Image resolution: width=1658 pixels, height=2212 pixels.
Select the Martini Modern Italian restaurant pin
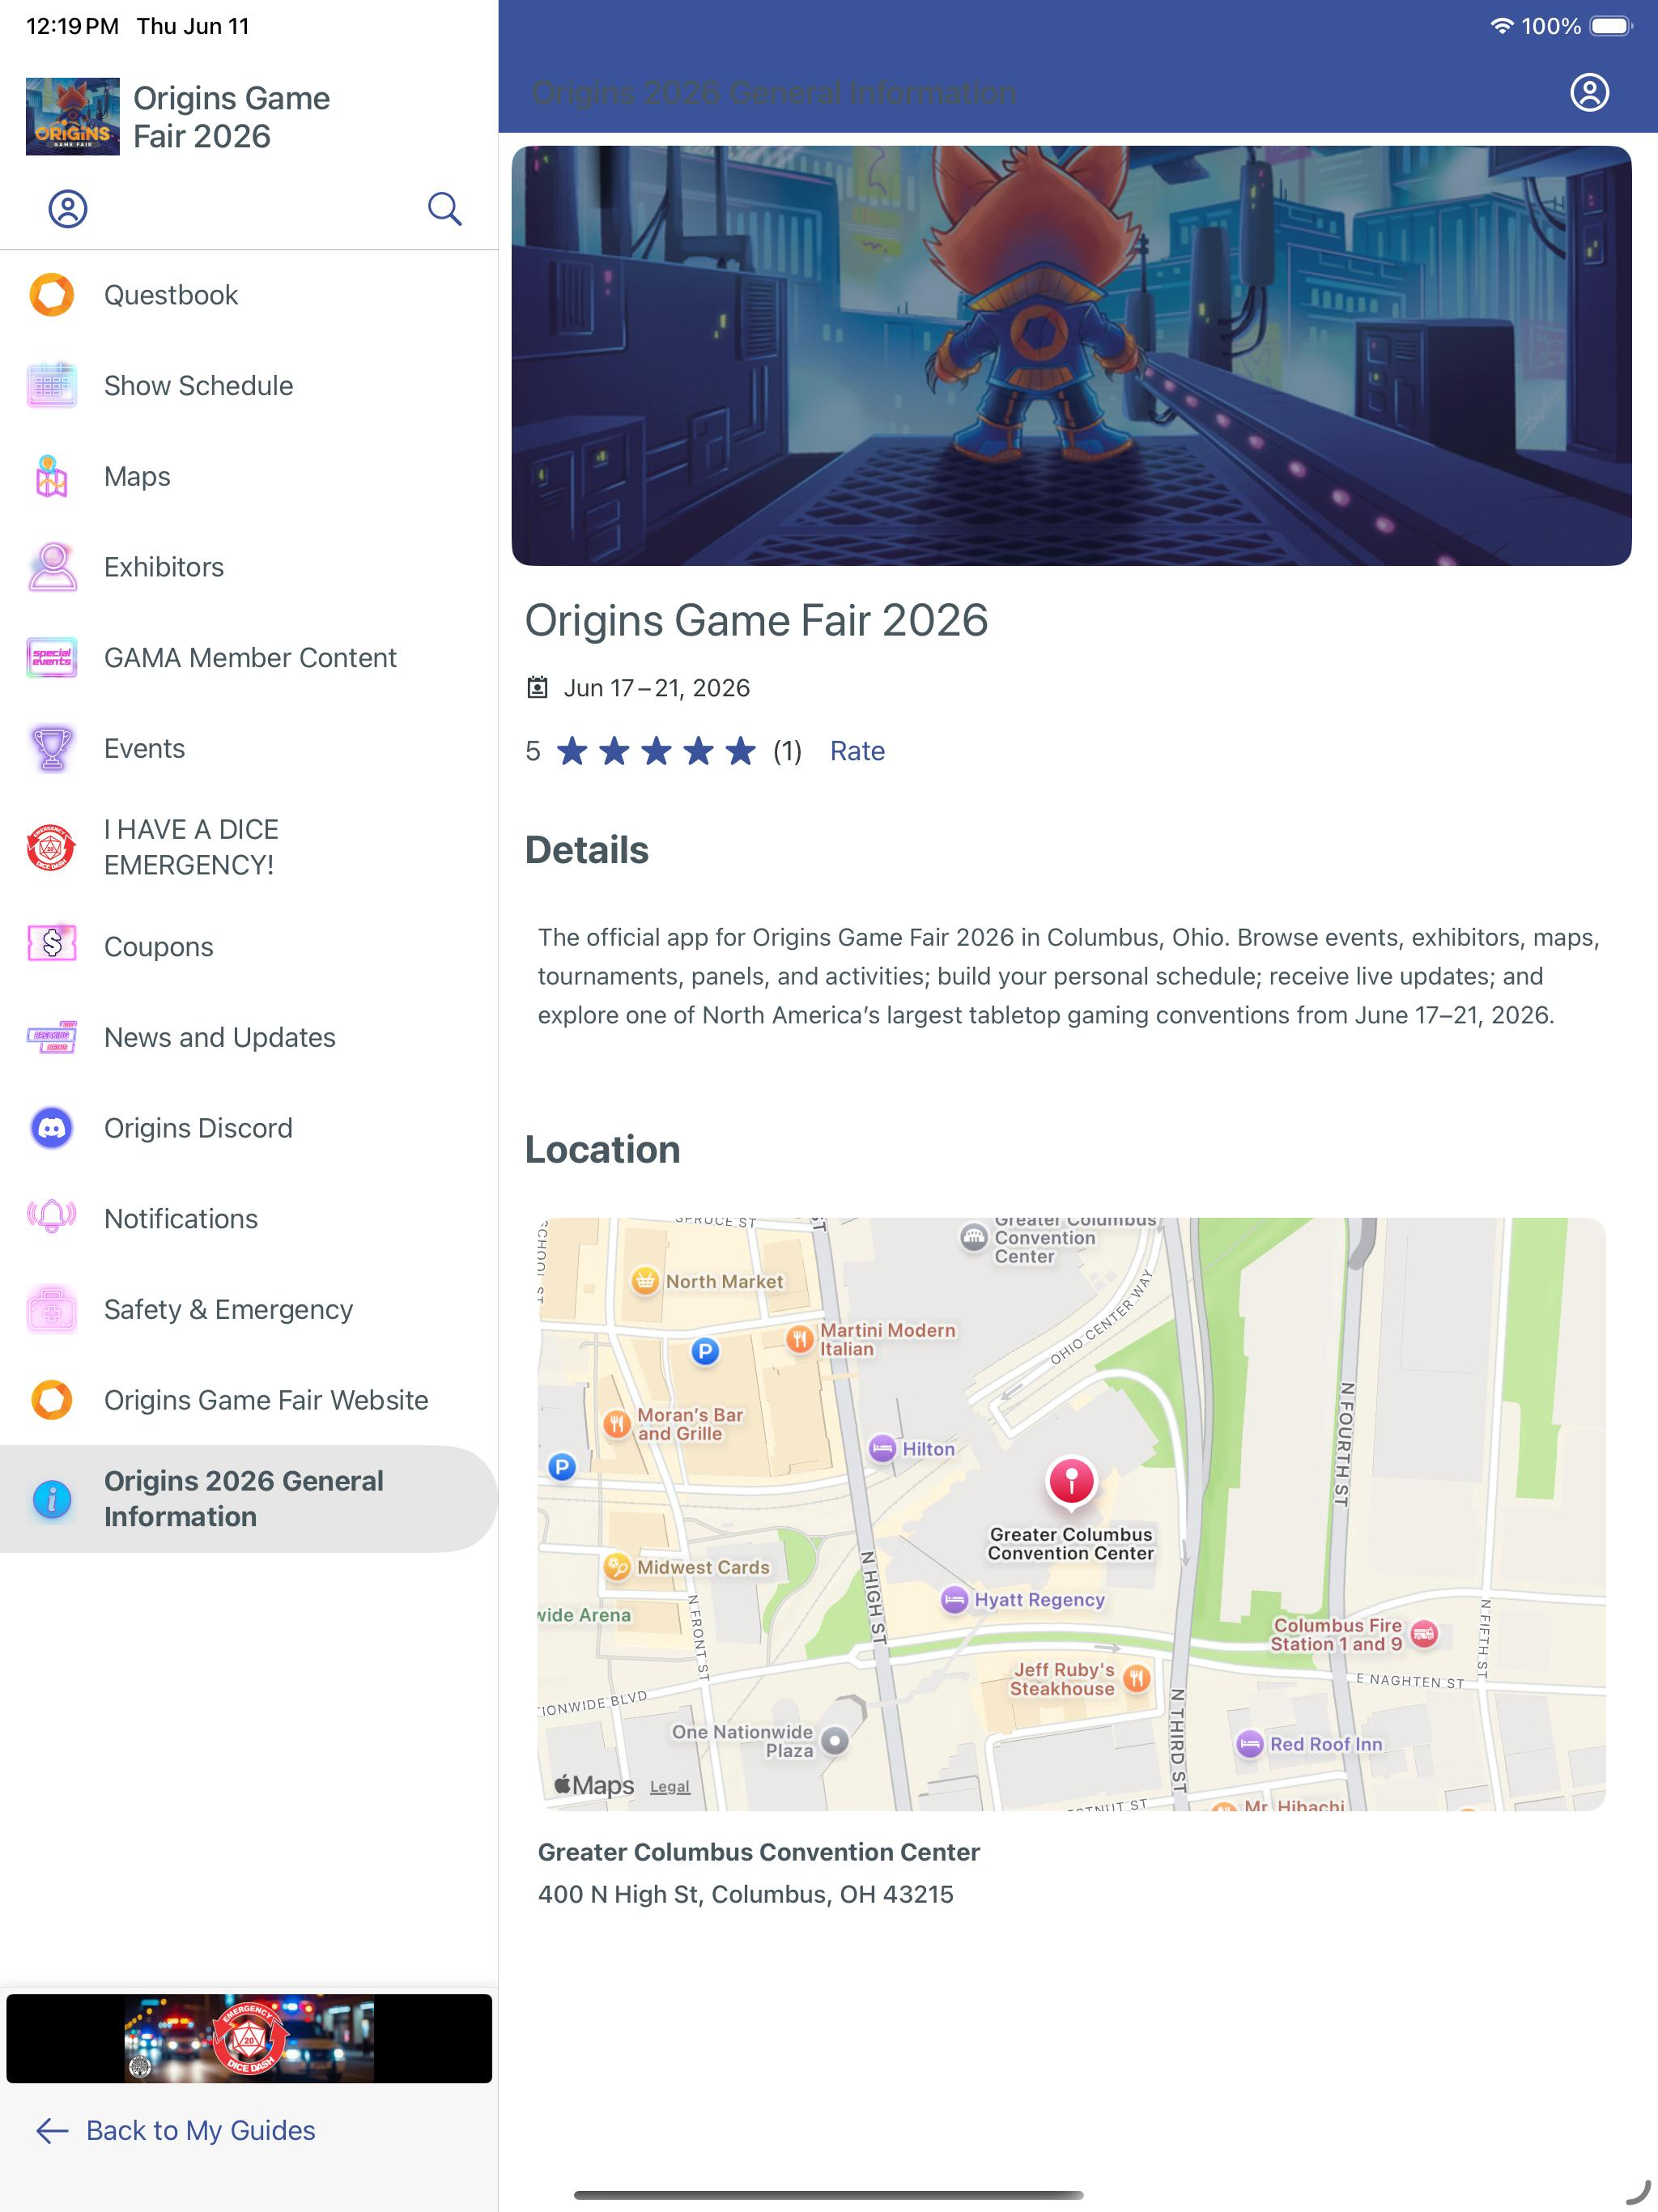pyautogui.click(x=799, y=1339)
